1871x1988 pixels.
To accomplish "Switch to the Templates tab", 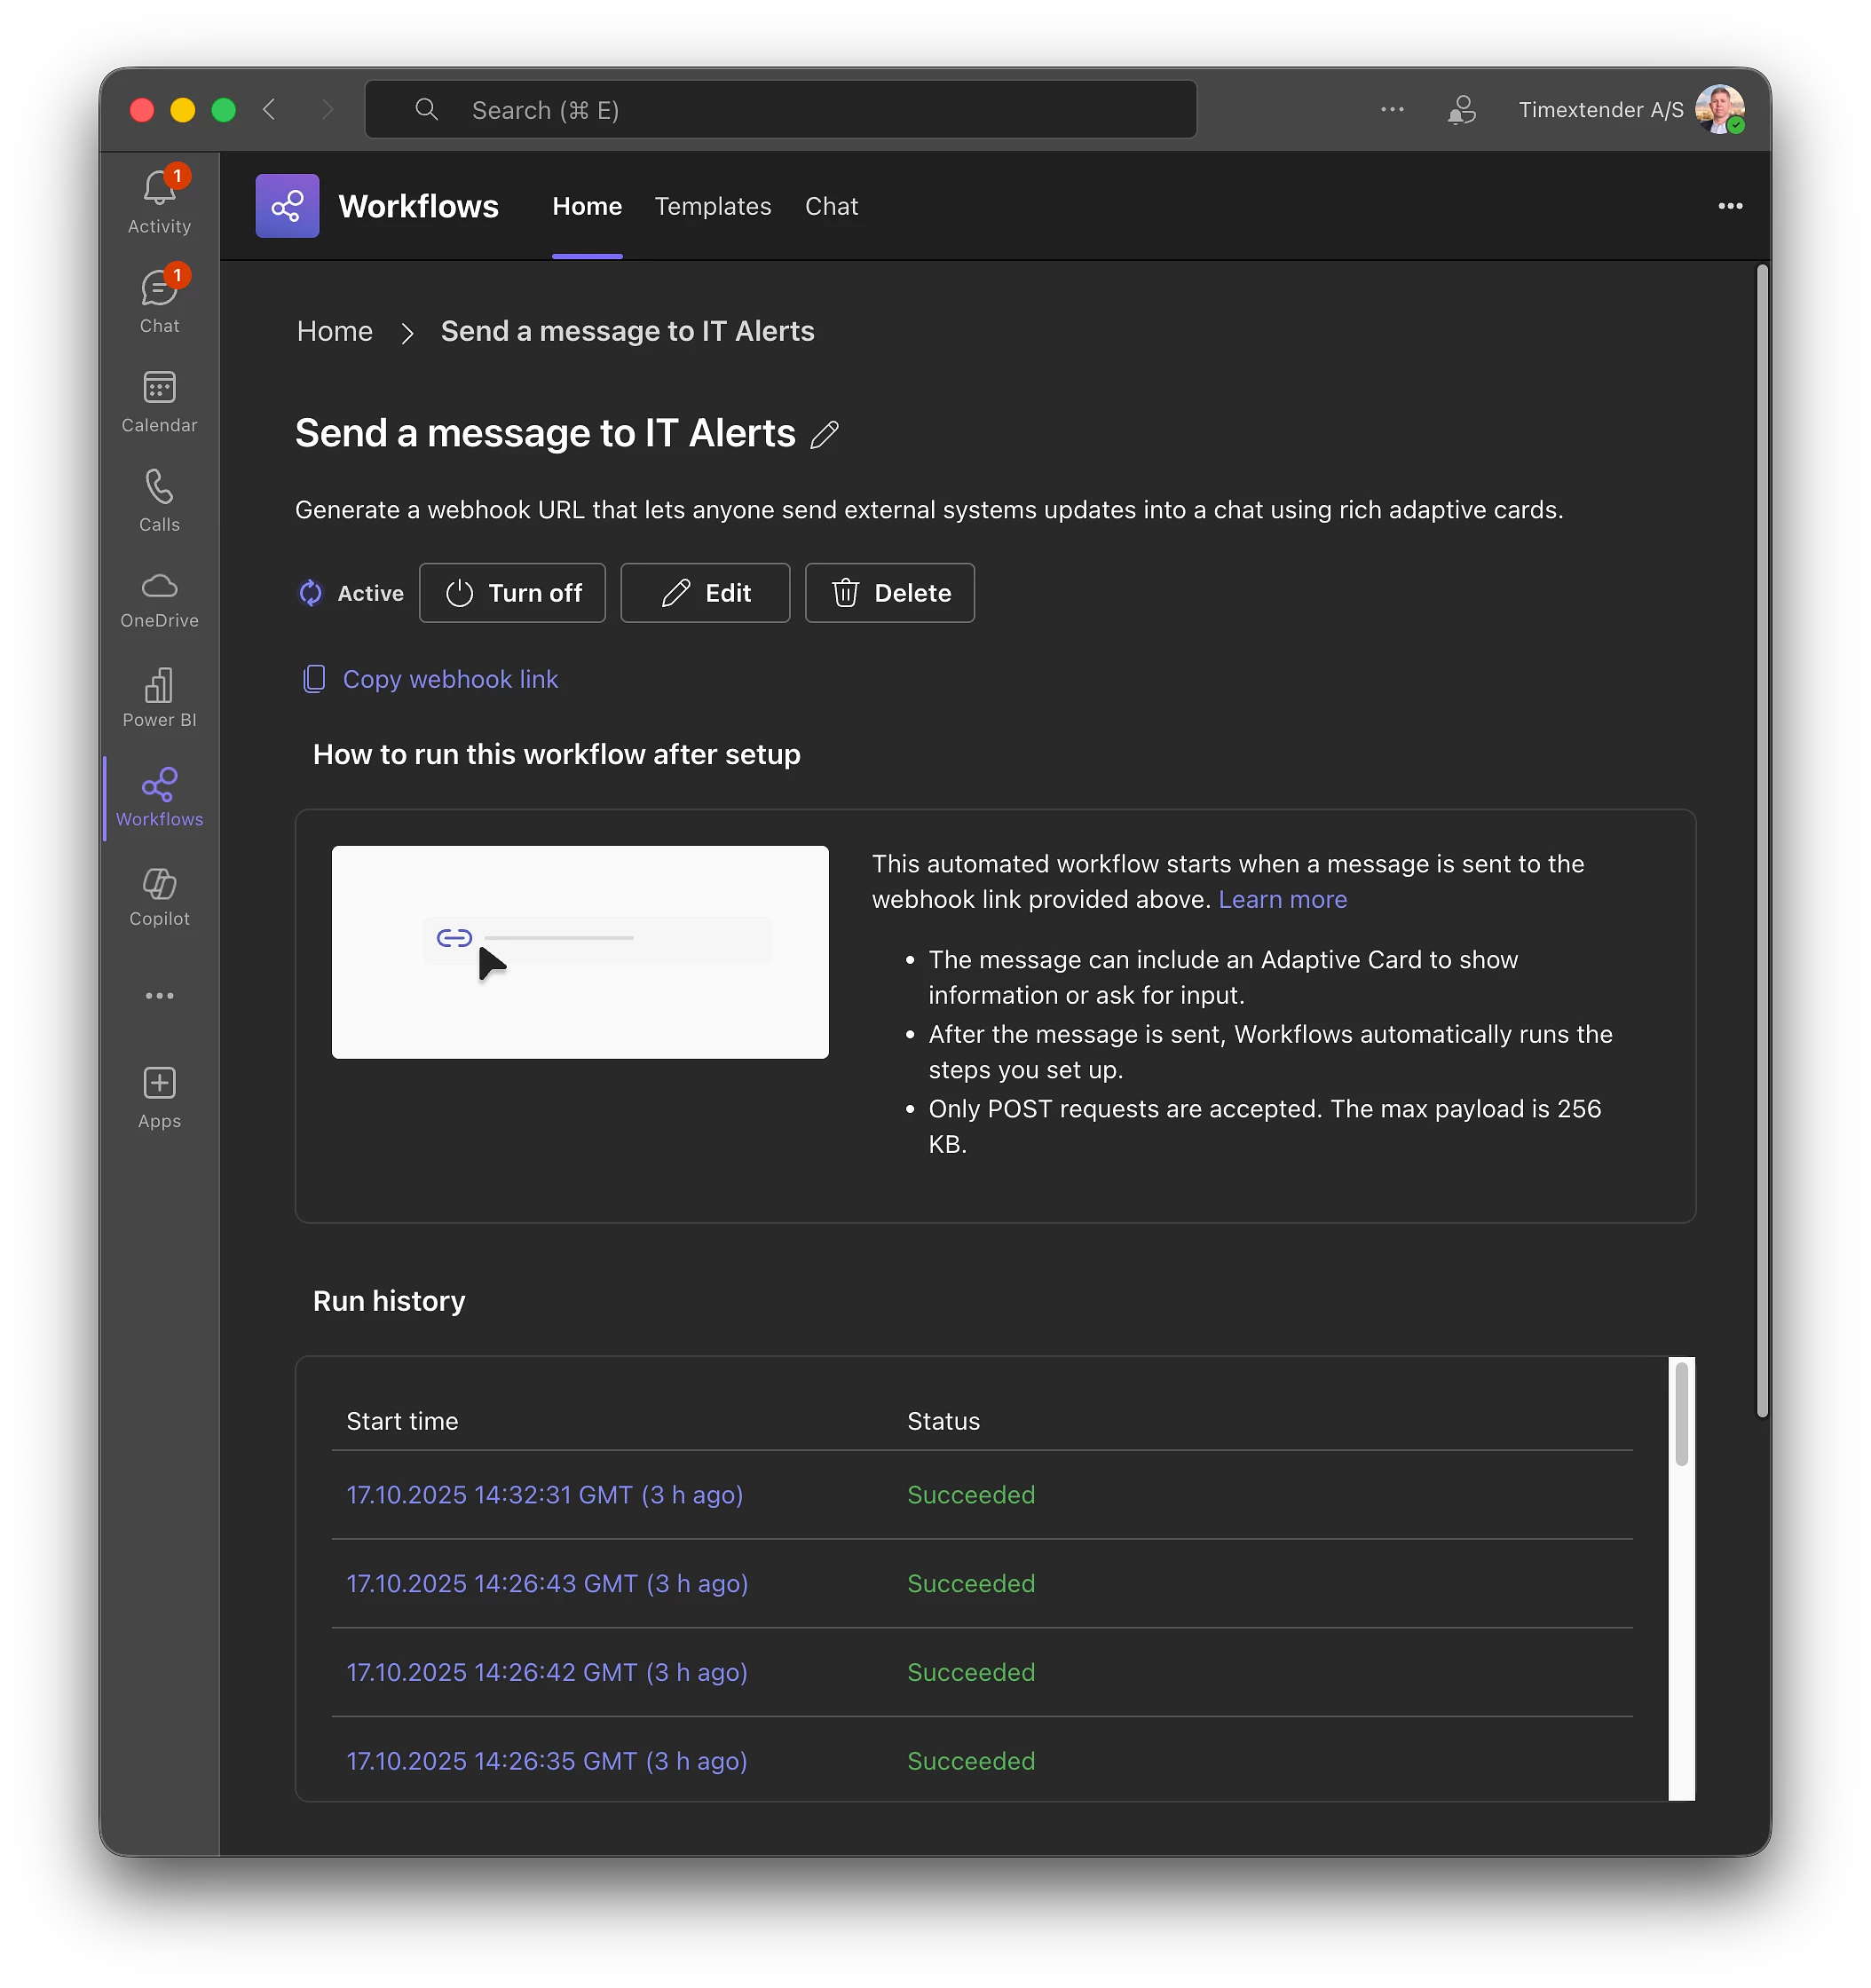I will [712, 206].
